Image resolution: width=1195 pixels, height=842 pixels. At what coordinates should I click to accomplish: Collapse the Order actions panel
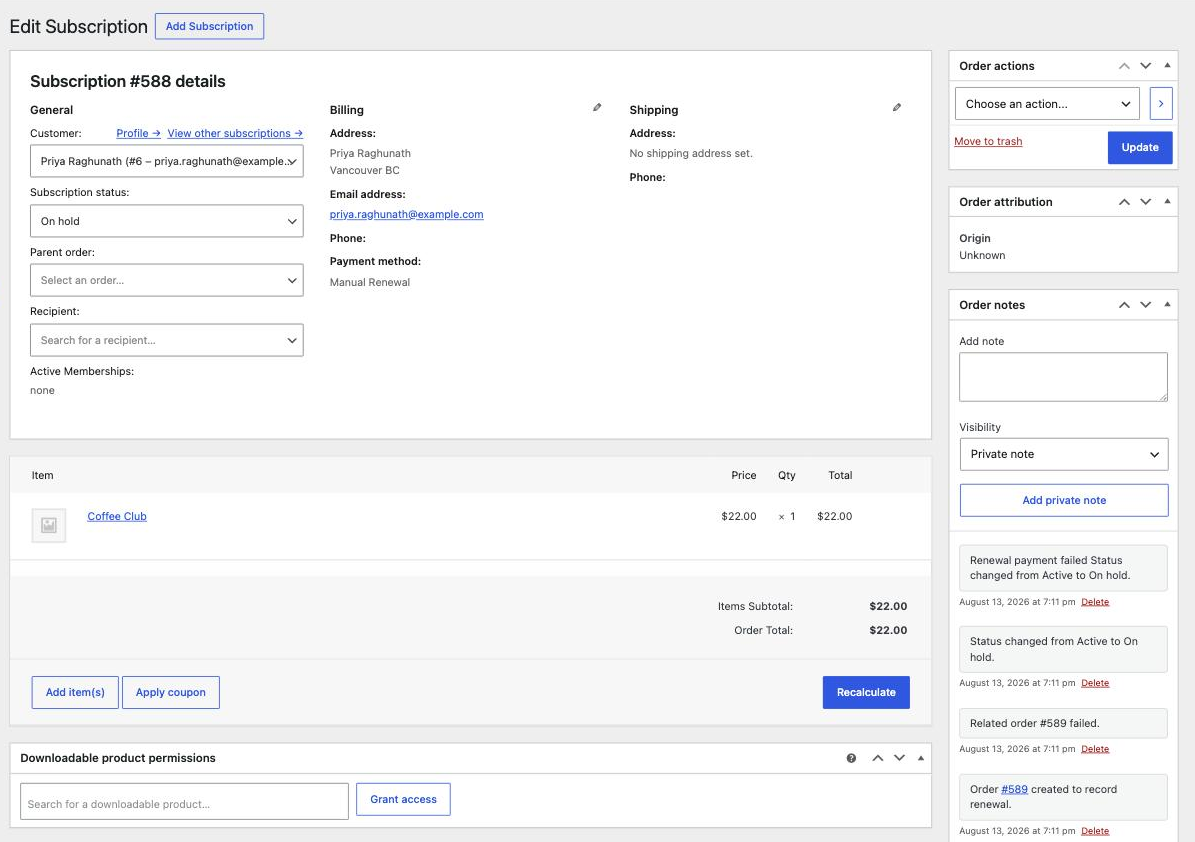[1167, 66]
